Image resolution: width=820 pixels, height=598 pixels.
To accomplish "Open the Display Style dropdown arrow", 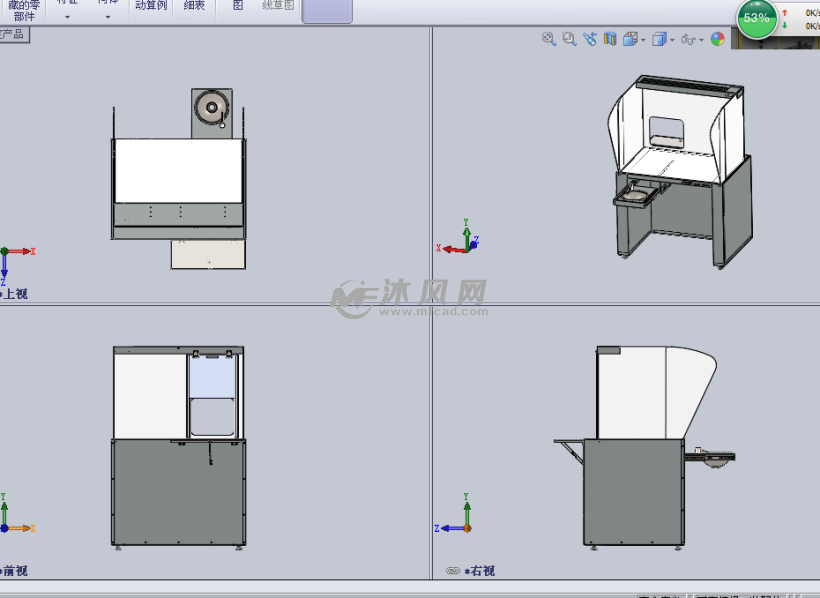I will click(x=673, y=40).
